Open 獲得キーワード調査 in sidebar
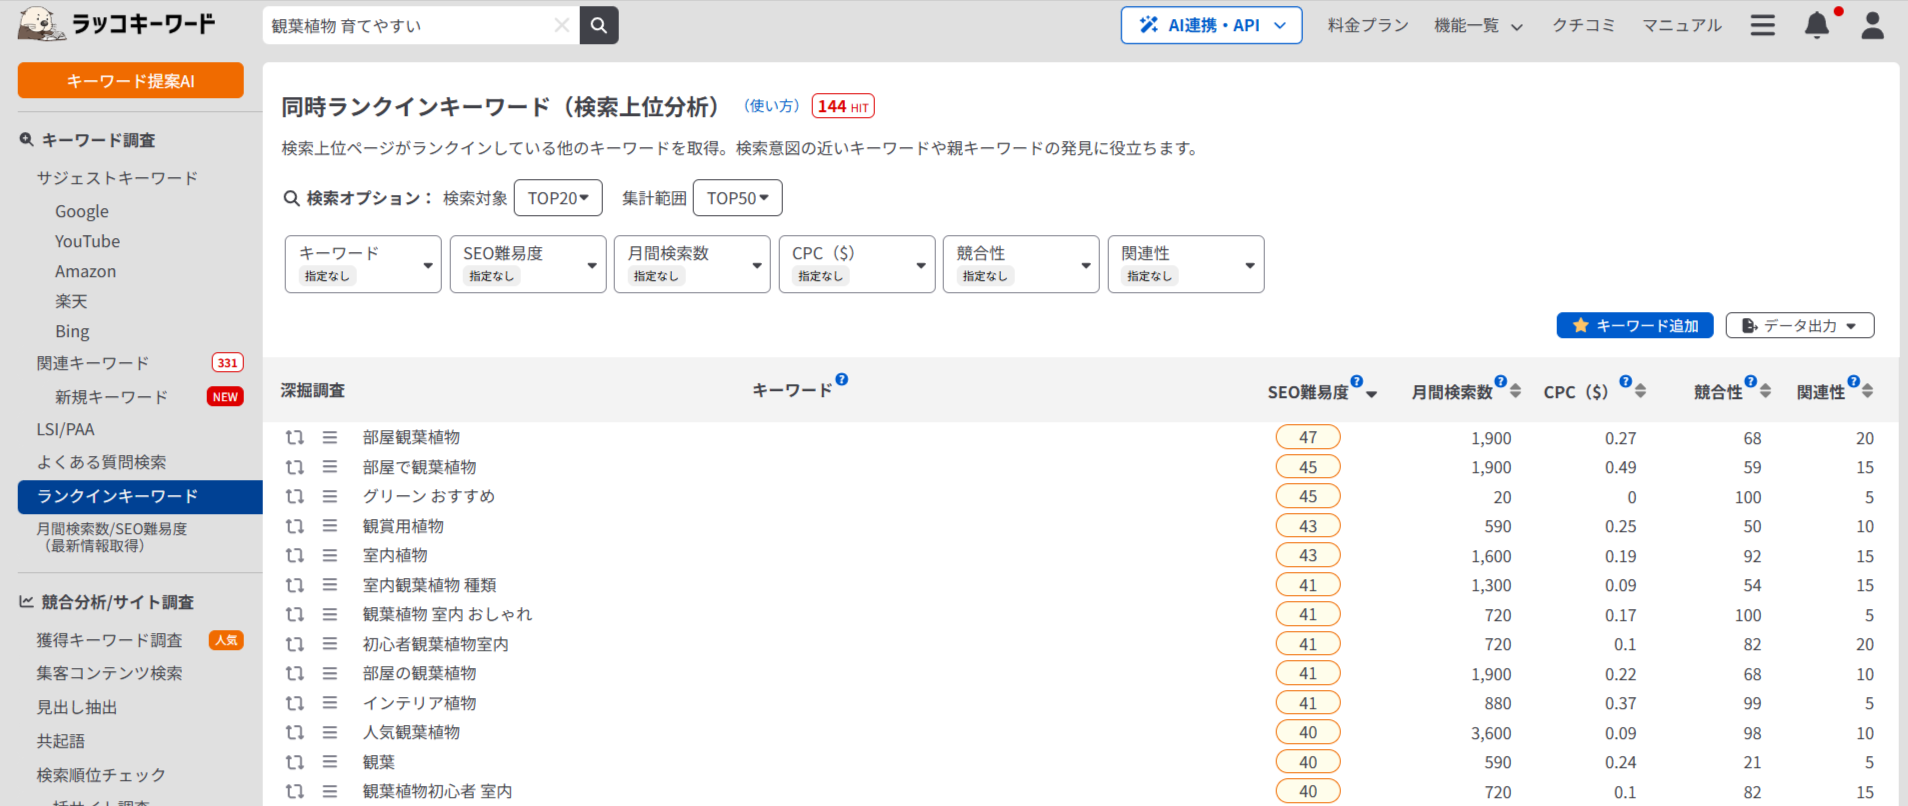 tap(109, 640)
